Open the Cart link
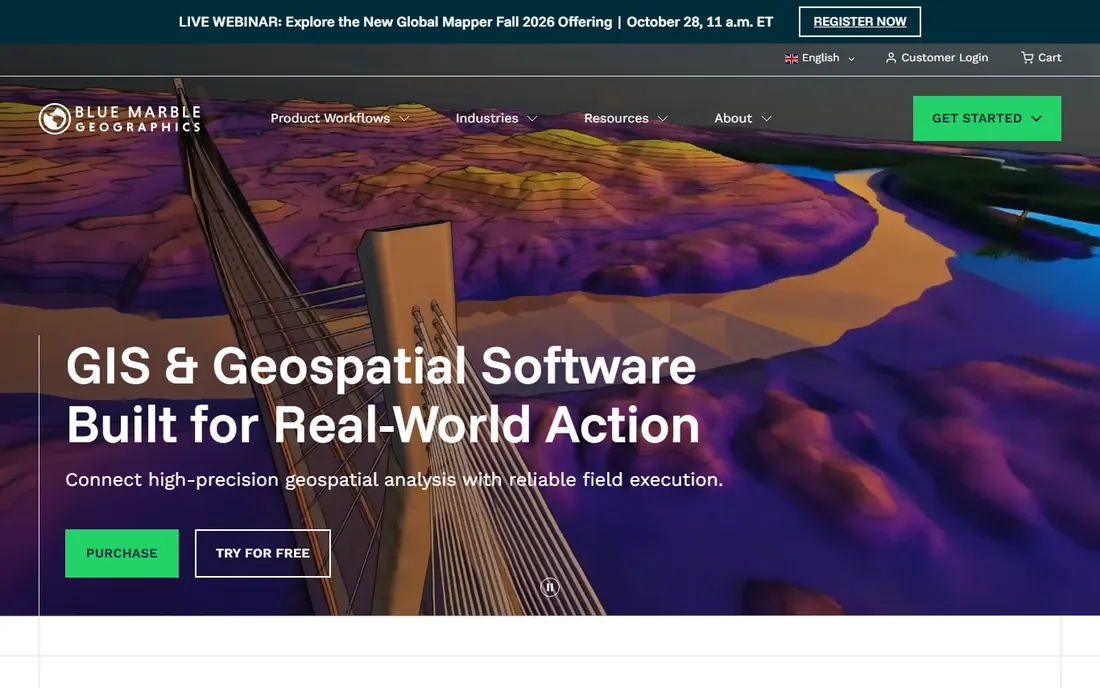Viewport: 1100px width, 688px height. [1041, 58]
